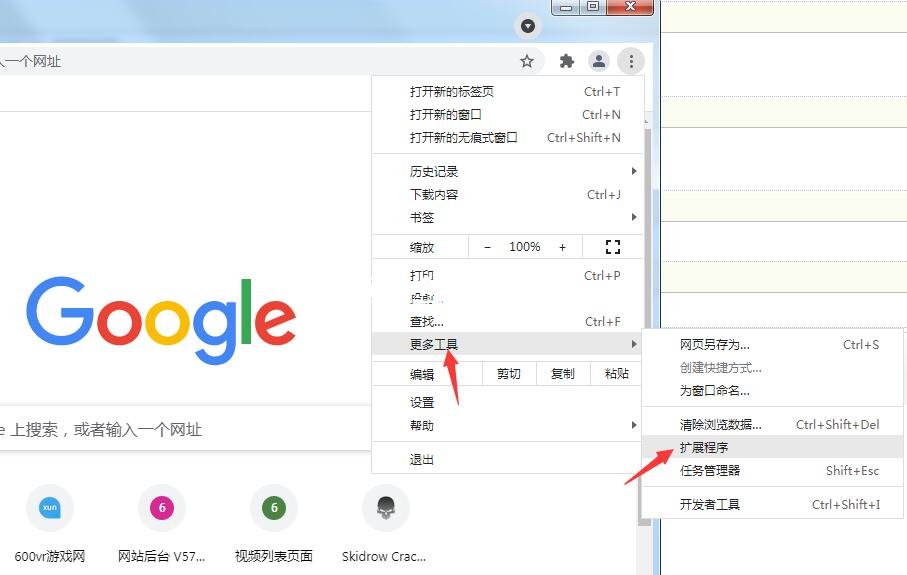This screenshot has height=575, width=907.
Task: Open the 网站后台 V57 shortcut icon
Action: tap(162, 508)
